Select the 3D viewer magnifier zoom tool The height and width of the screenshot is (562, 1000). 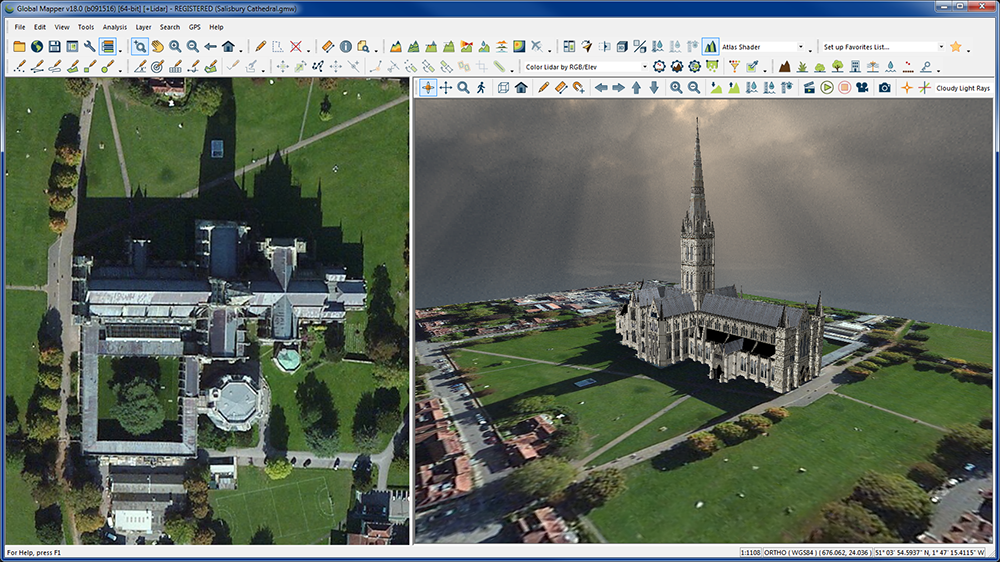(x=464, y=87)
